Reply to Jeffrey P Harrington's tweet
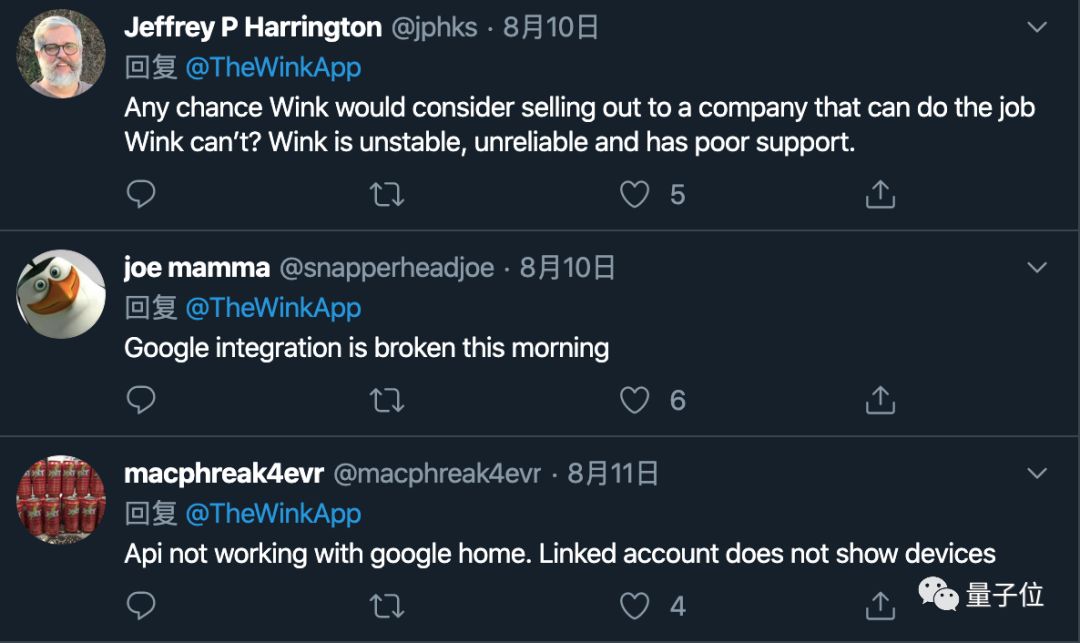 141,194
